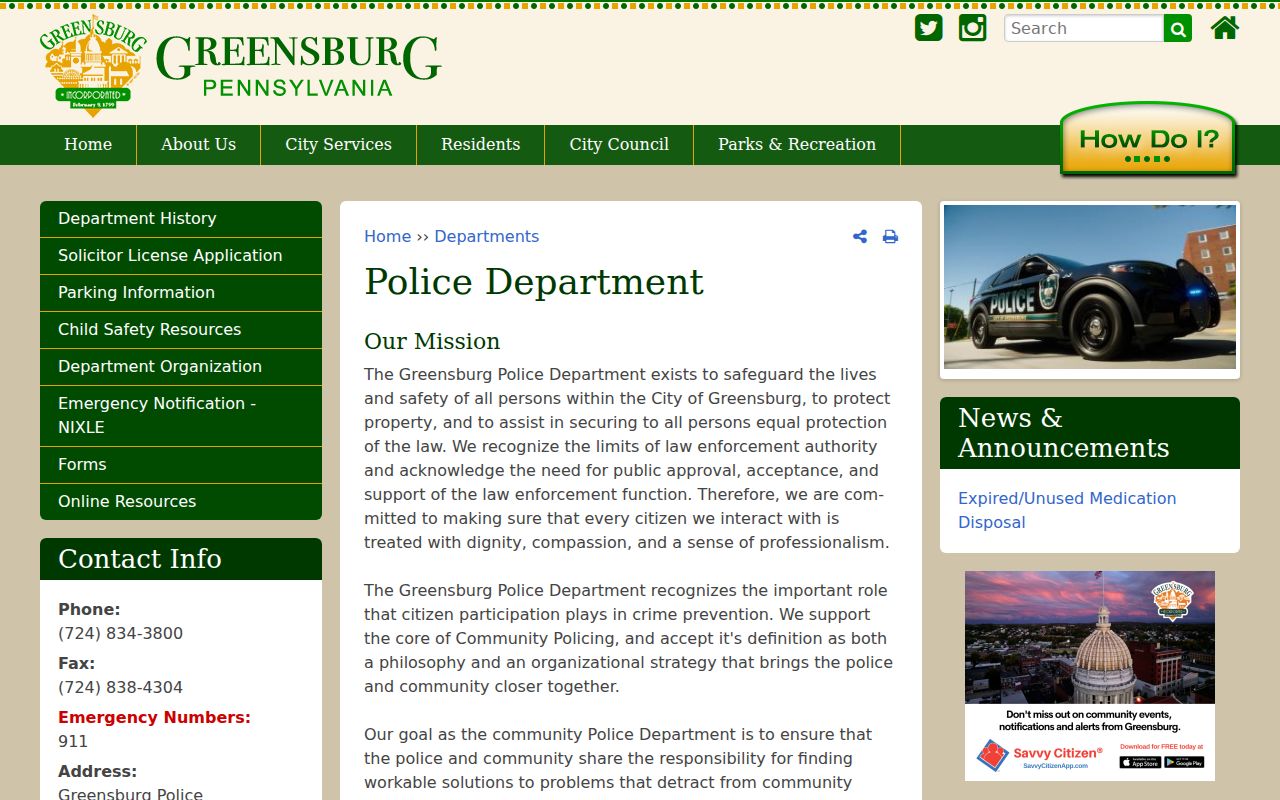Click the How Do I? button
Viewport: 1280px width, 800px height.
(x=1149, y=140)
